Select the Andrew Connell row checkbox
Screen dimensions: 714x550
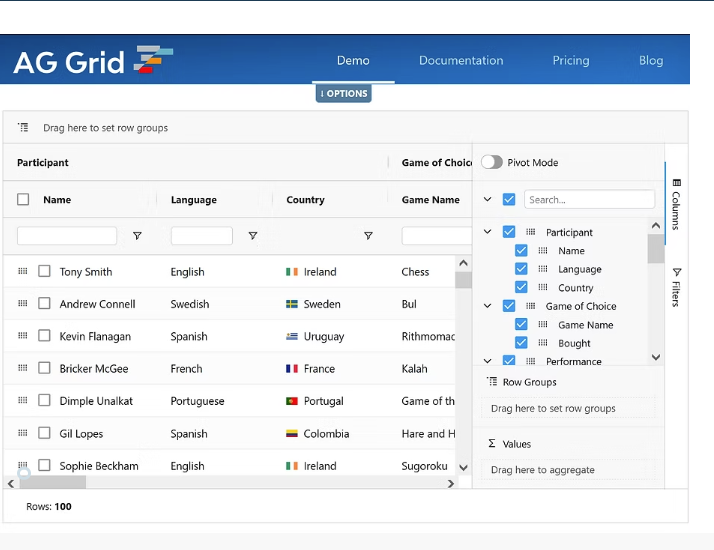tap(44, 303)
